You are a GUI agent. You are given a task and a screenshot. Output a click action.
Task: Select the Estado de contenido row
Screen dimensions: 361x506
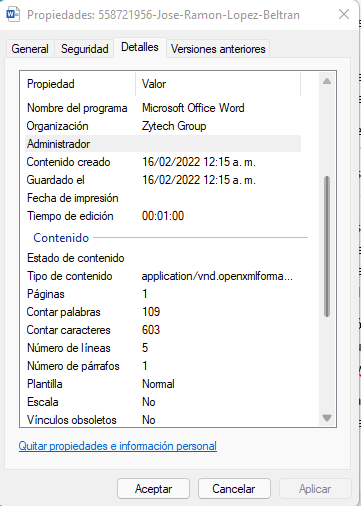click(163, 258)
